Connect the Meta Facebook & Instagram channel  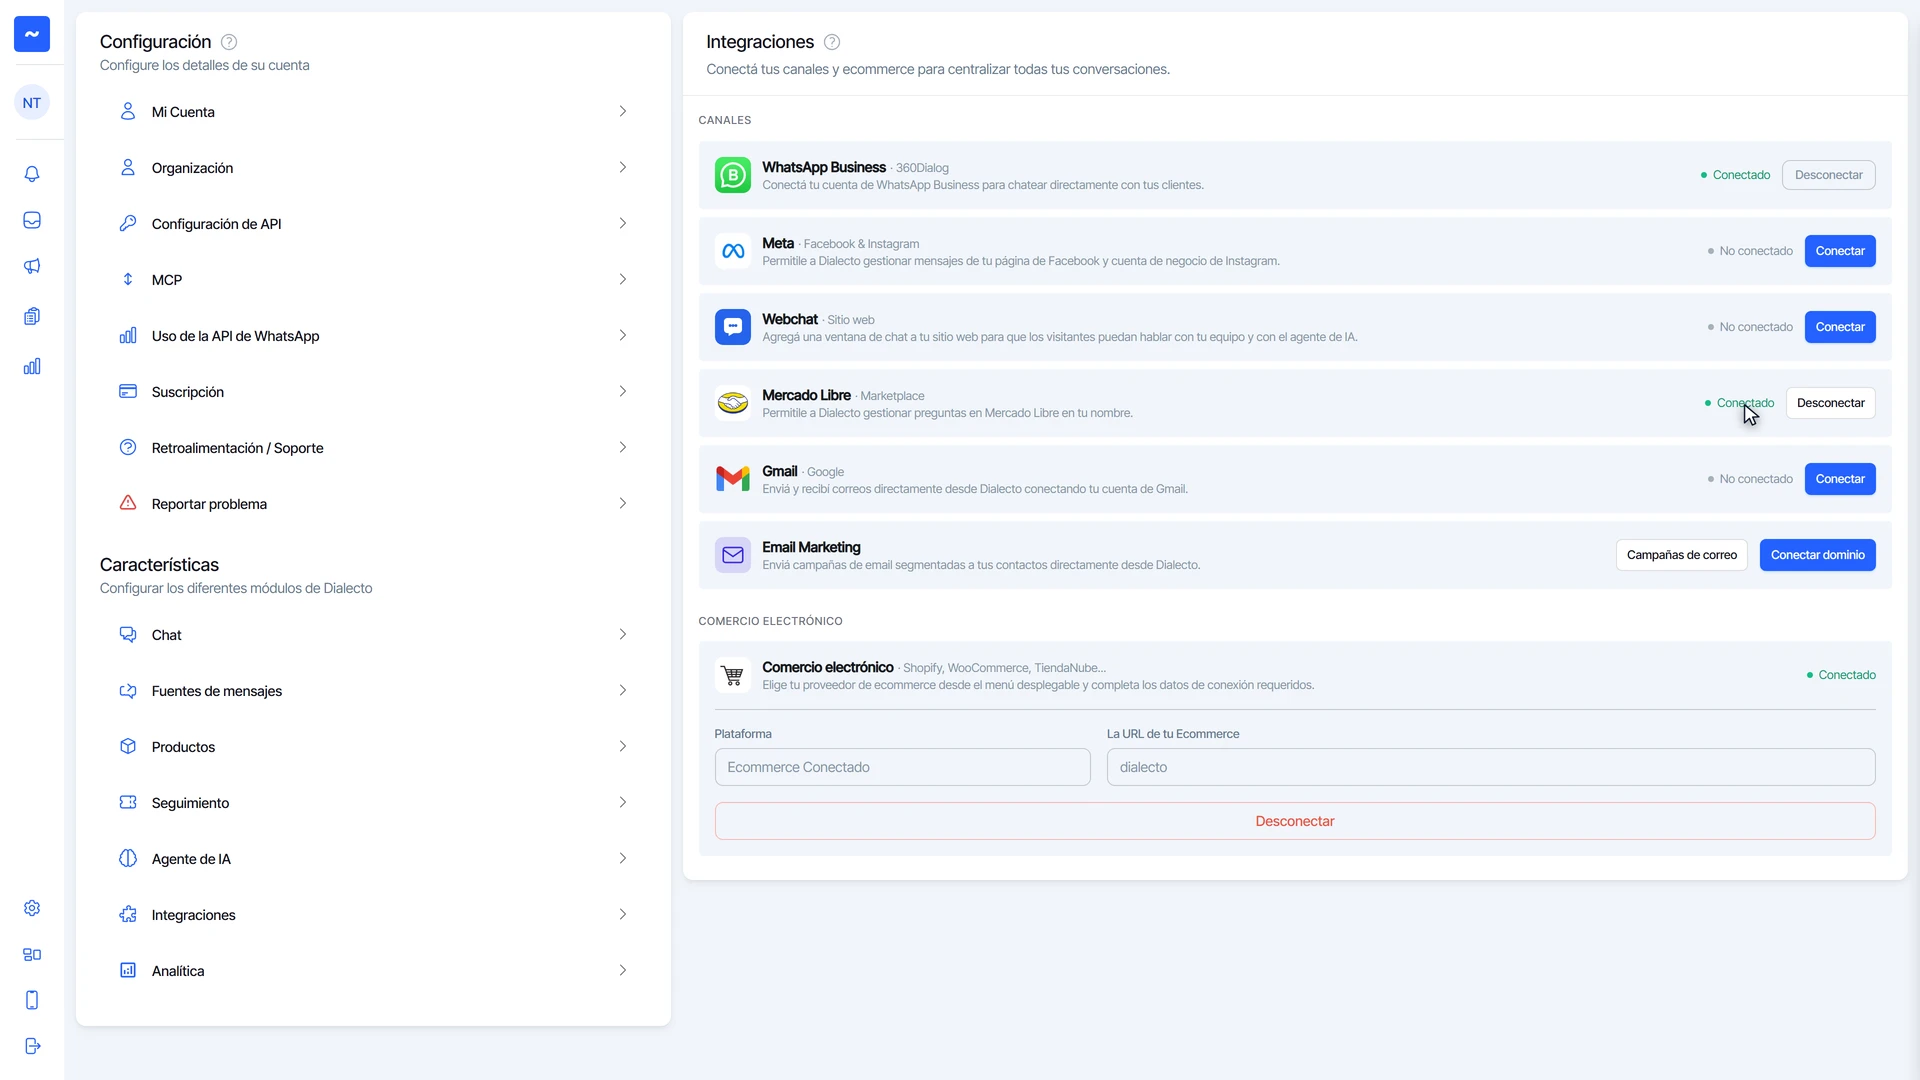click(1840, 251)
